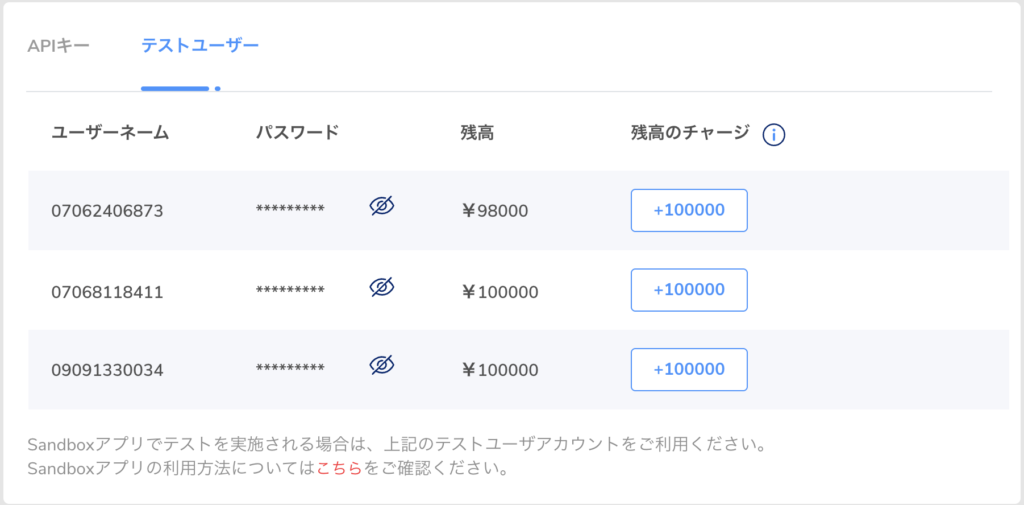Select the テストユーザー tab
Screen dimensions: 1024x505
pos(200,46)
